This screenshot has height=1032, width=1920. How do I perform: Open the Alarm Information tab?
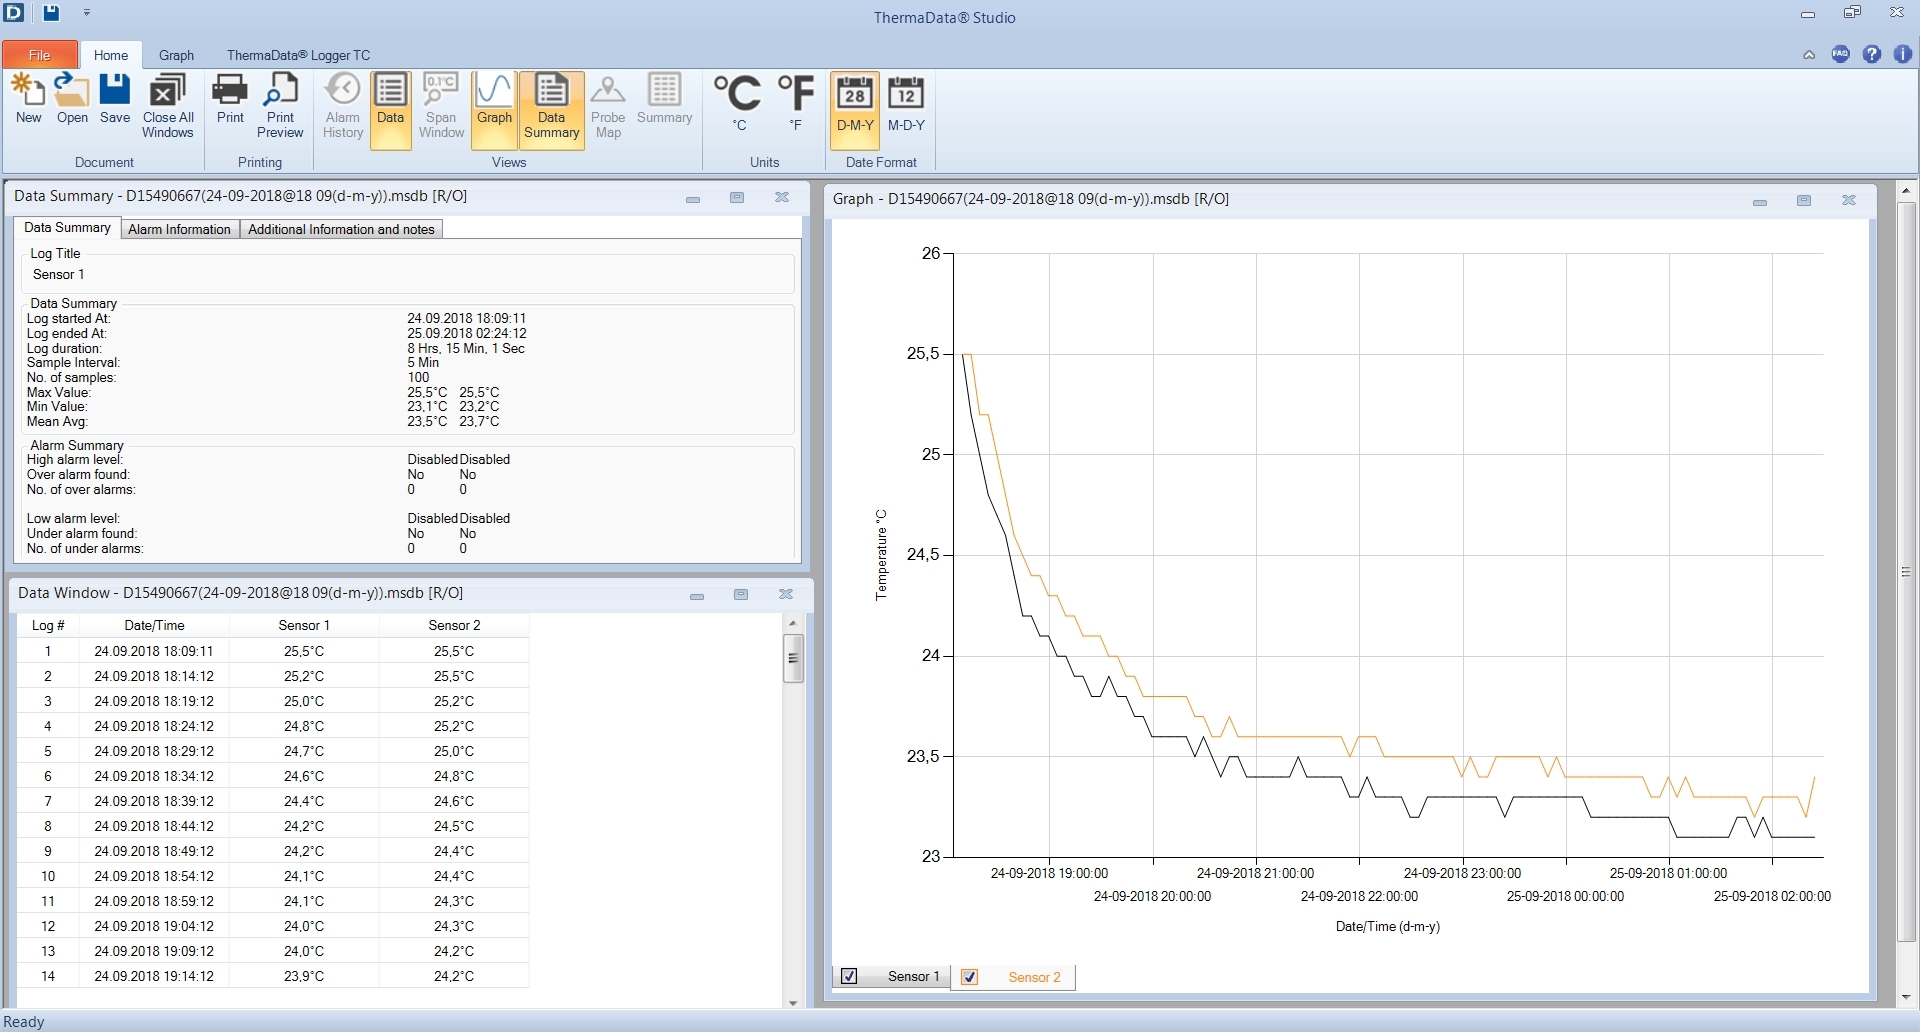coord(179,229)
